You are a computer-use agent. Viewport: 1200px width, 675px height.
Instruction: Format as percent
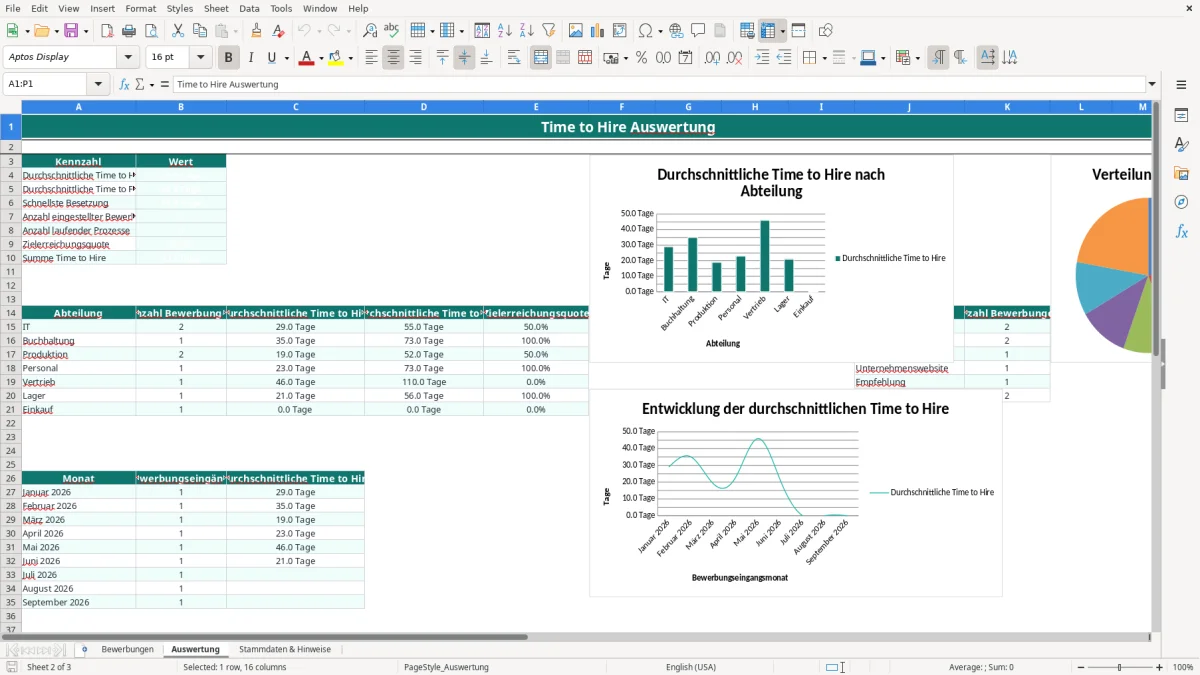641,58
